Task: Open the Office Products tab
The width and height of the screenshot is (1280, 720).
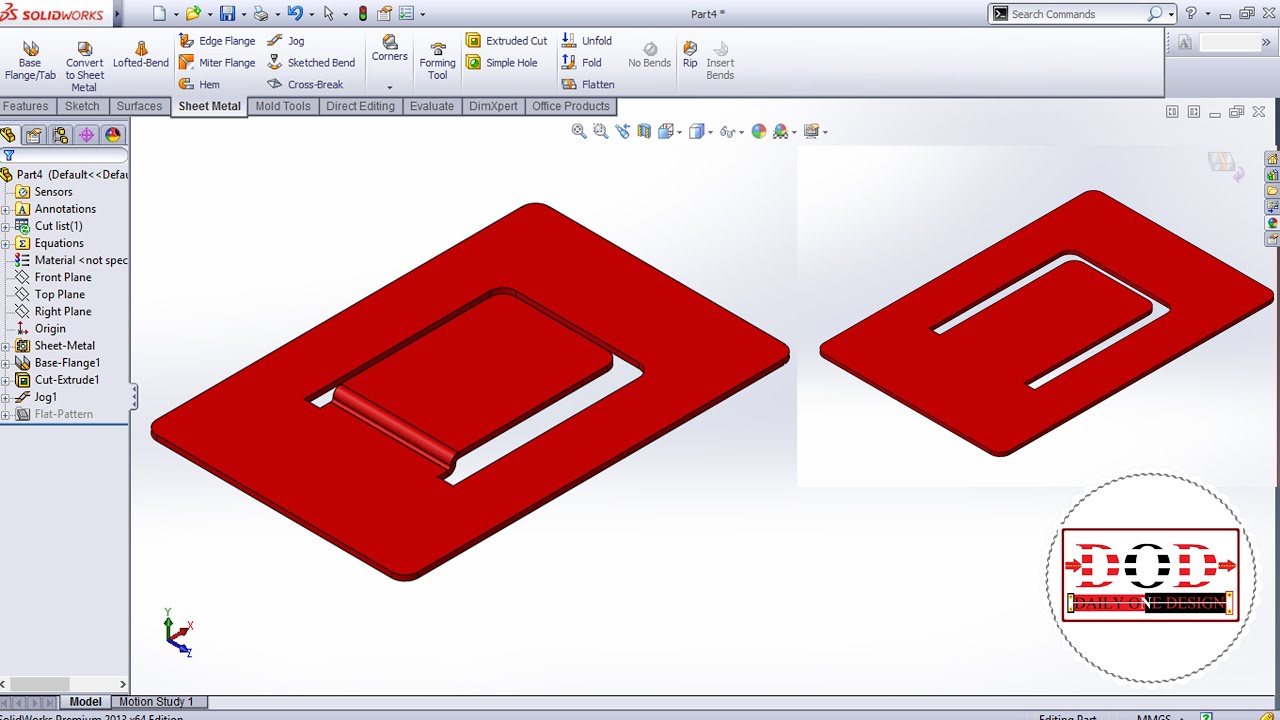Action: point(570,106)
